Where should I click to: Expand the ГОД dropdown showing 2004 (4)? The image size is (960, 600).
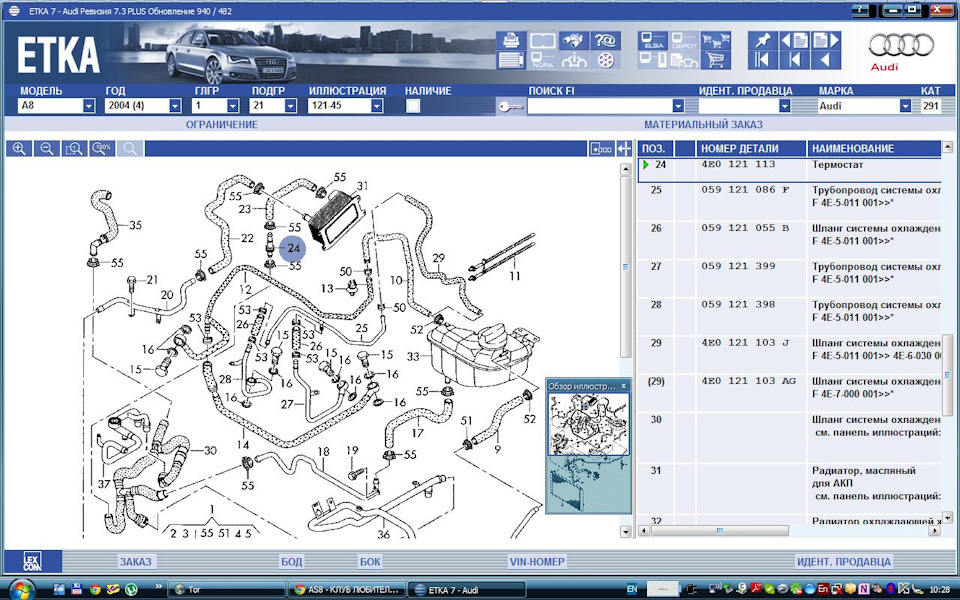(175, 105)
